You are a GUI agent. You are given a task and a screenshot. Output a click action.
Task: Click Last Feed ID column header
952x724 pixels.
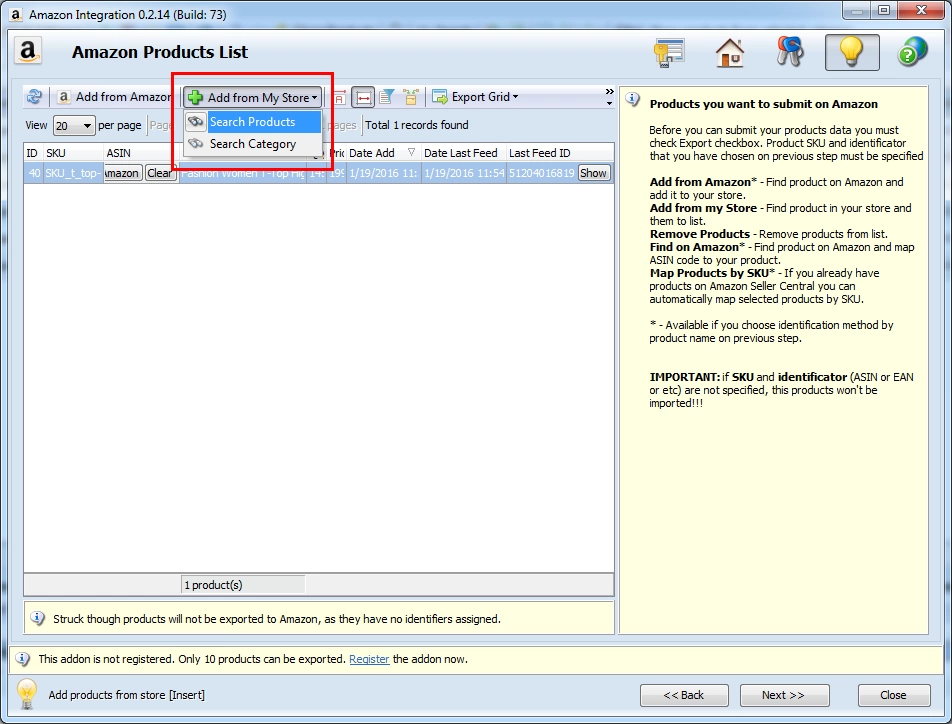(560, 153)
